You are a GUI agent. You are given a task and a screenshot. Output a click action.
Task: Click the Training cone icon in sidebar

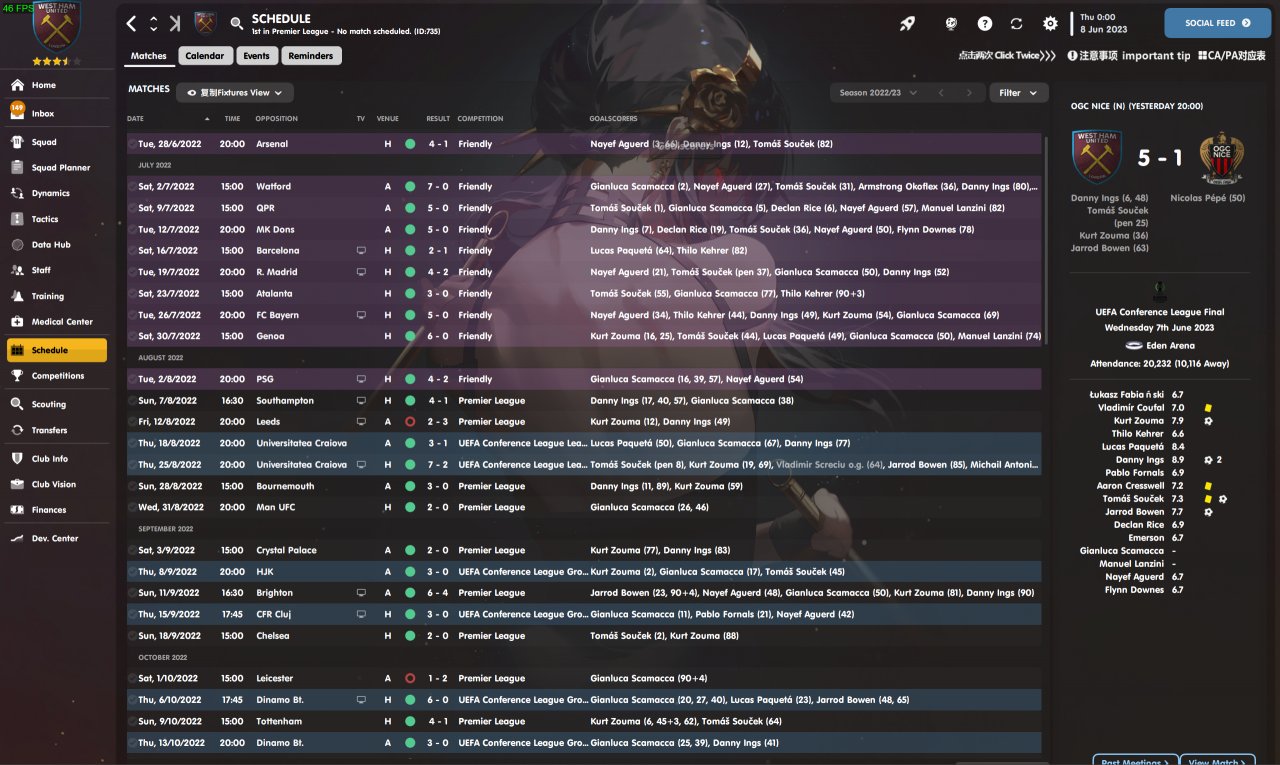pos(17,296)
